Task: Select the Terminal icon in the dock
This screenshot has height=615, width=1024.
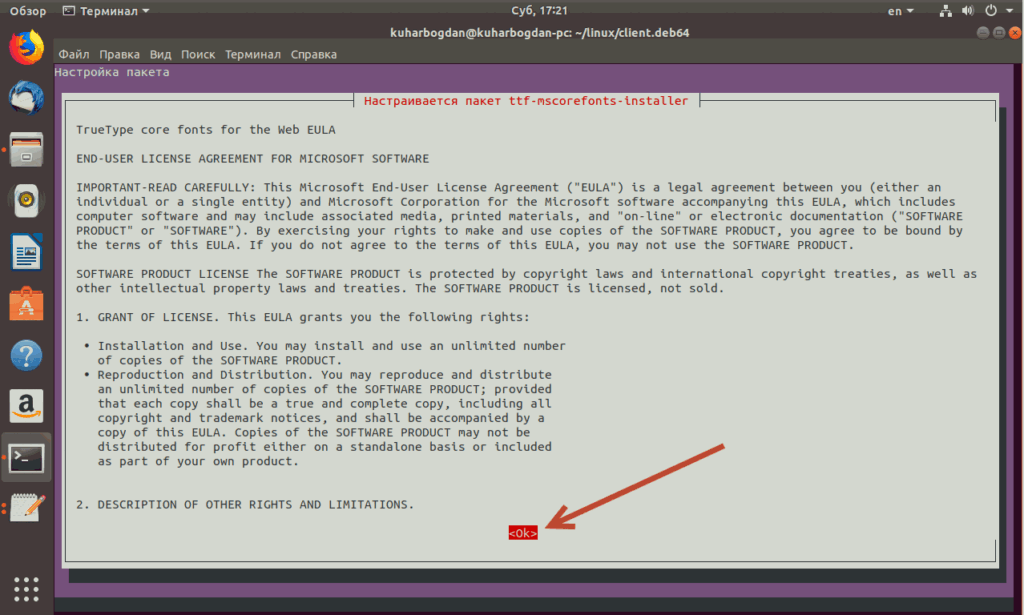Action: click(x=27, y=458)
